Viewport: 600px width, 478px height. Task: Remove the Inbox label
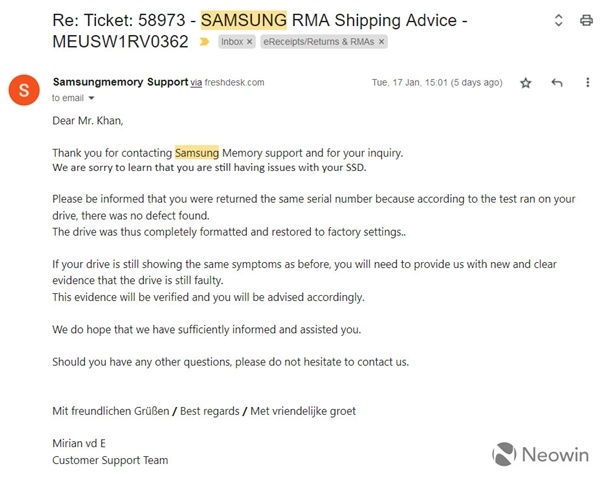tap(250, 42)
